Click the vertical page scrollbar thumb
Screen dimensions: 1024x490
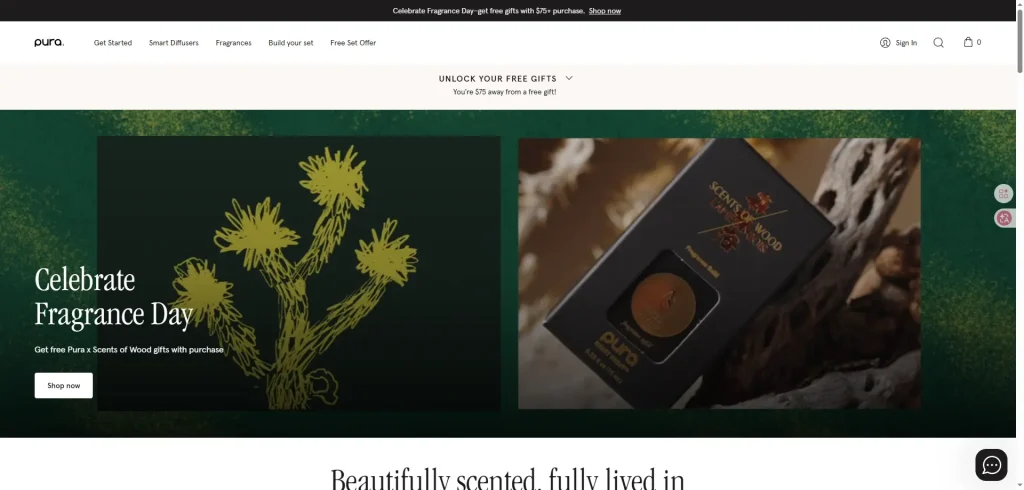tap(1019, 41)
